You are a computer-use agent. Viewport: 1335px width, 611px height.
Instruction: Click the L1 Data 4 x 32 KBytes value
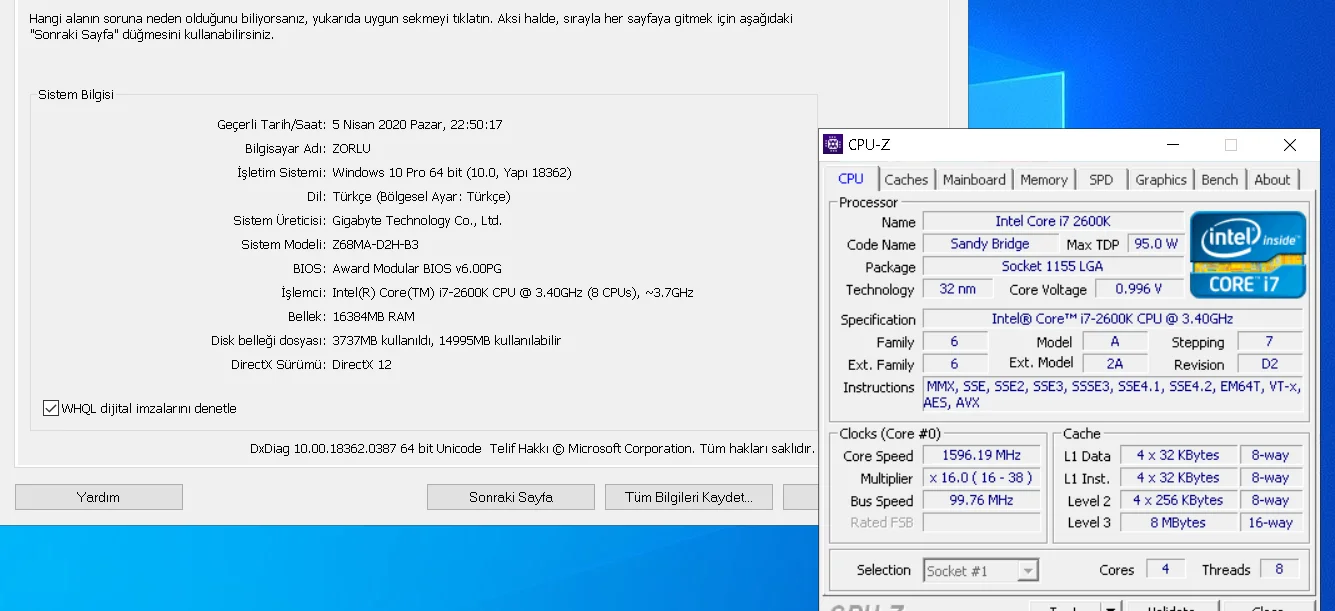click(1178, 456)
